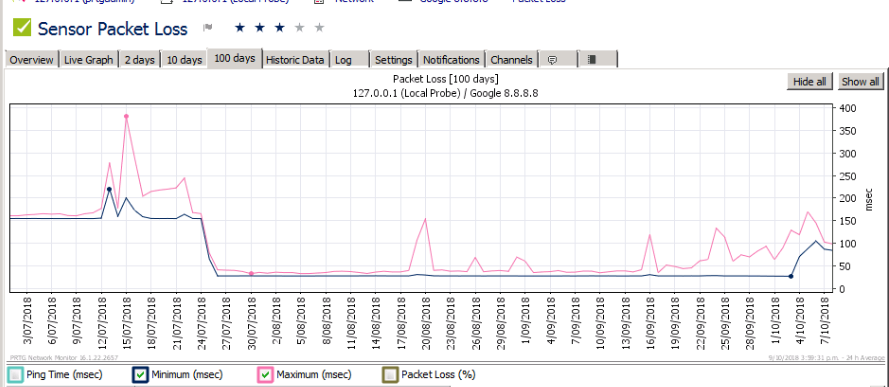Uncheck the Minimum (msec) channel checkbox
The height and width of the screenshot is (387, 889).
click(x=140, y=375)
